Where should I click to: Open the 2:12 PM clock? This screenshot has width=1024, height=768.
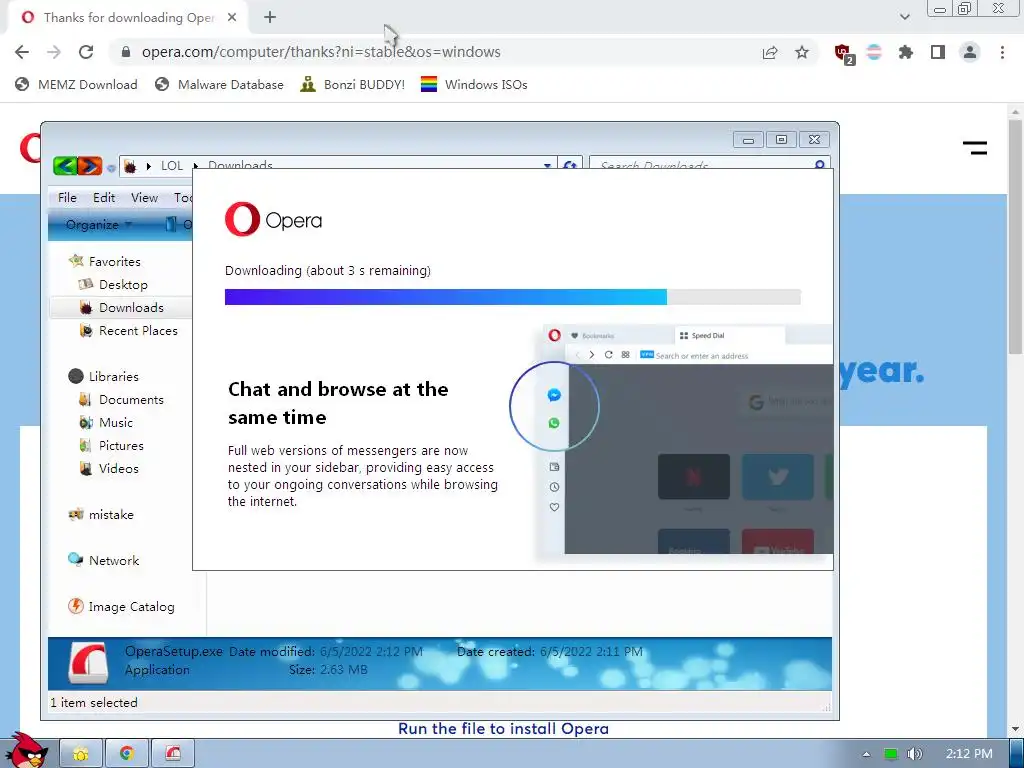pos(969,754)
